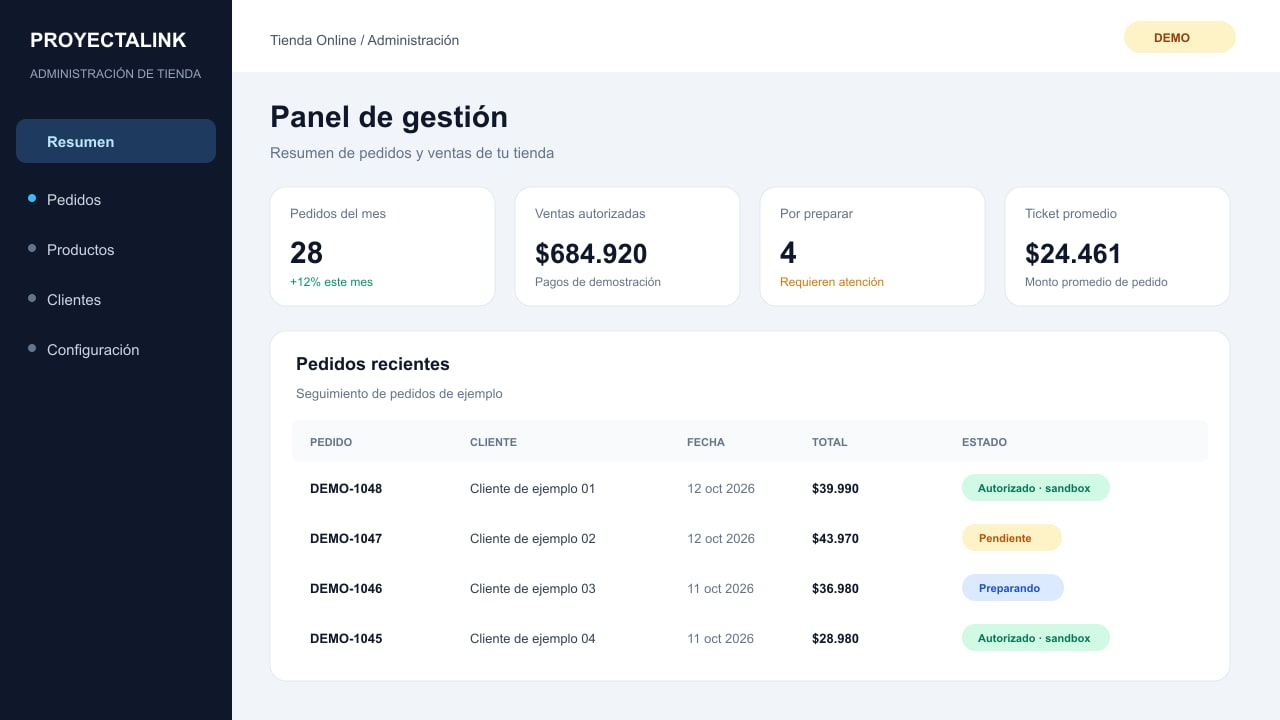Open order DEMO-1048

click(346, 489)
